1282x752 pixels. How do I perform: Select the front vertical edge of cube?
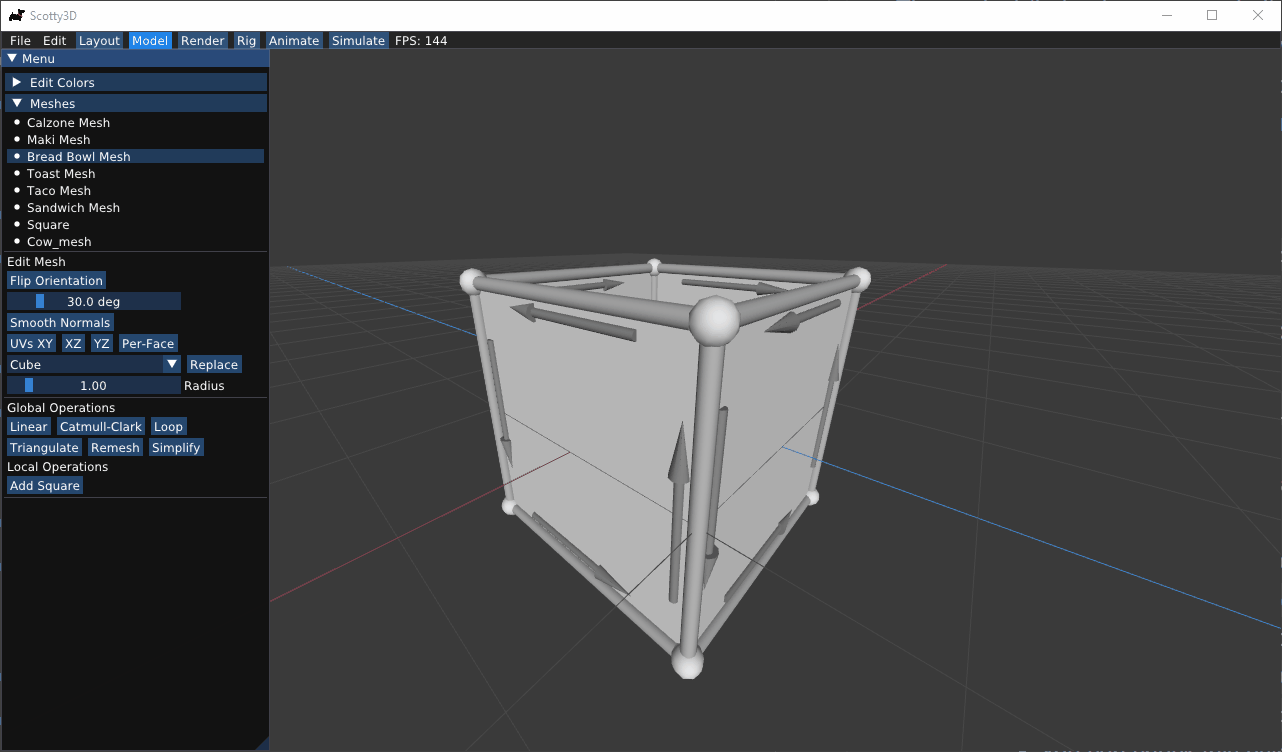pyautogui.click(x=701, y=495)
